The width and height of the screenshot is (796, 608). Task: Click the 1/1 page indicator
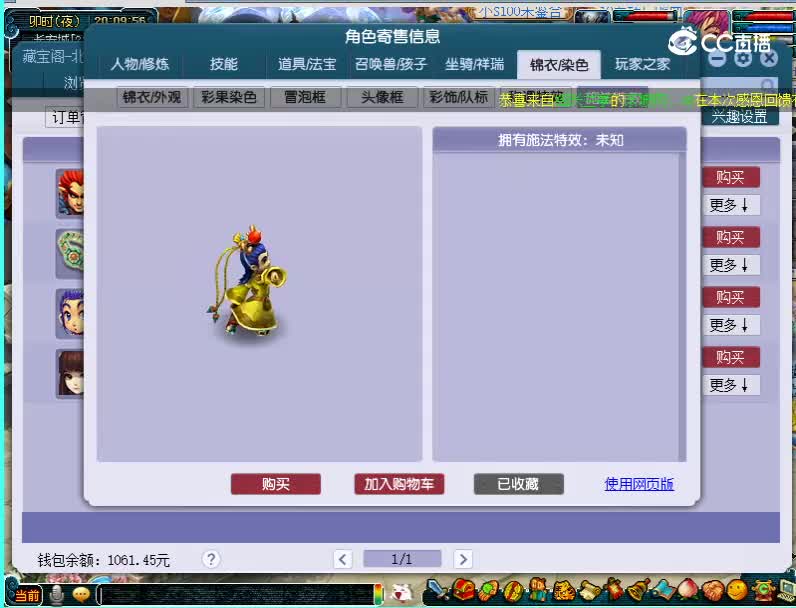[402, 559]
